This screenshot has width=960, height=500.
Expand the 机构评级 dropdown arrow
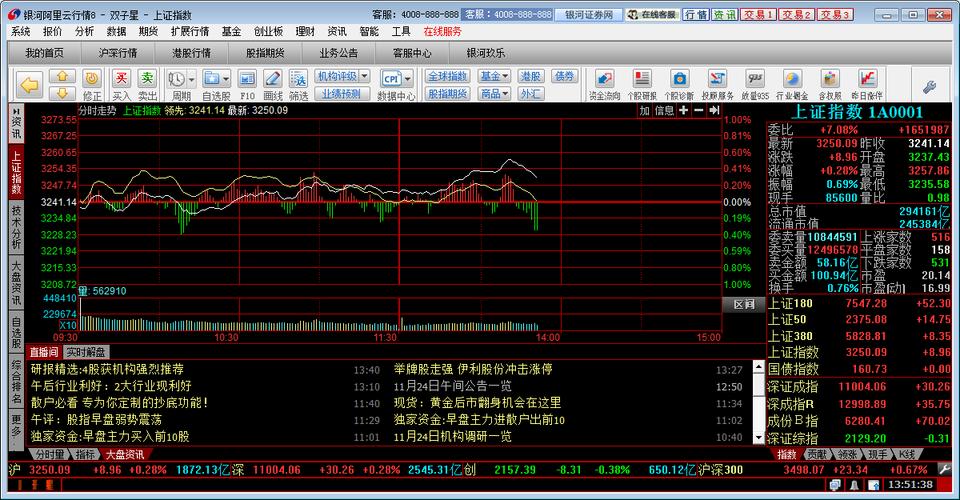point(364,76)
